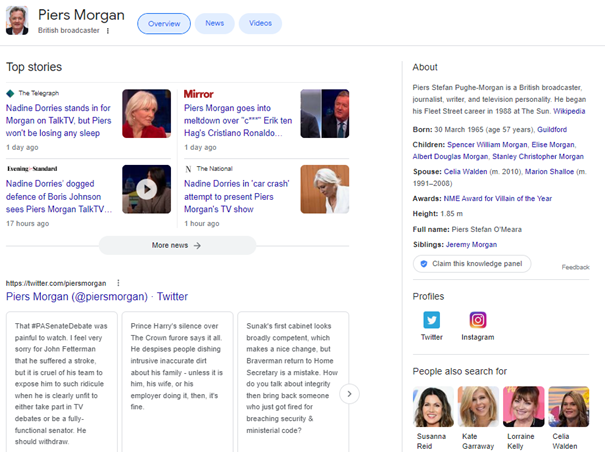Open NME Award for Villain of the Year

tap(498, 198)
